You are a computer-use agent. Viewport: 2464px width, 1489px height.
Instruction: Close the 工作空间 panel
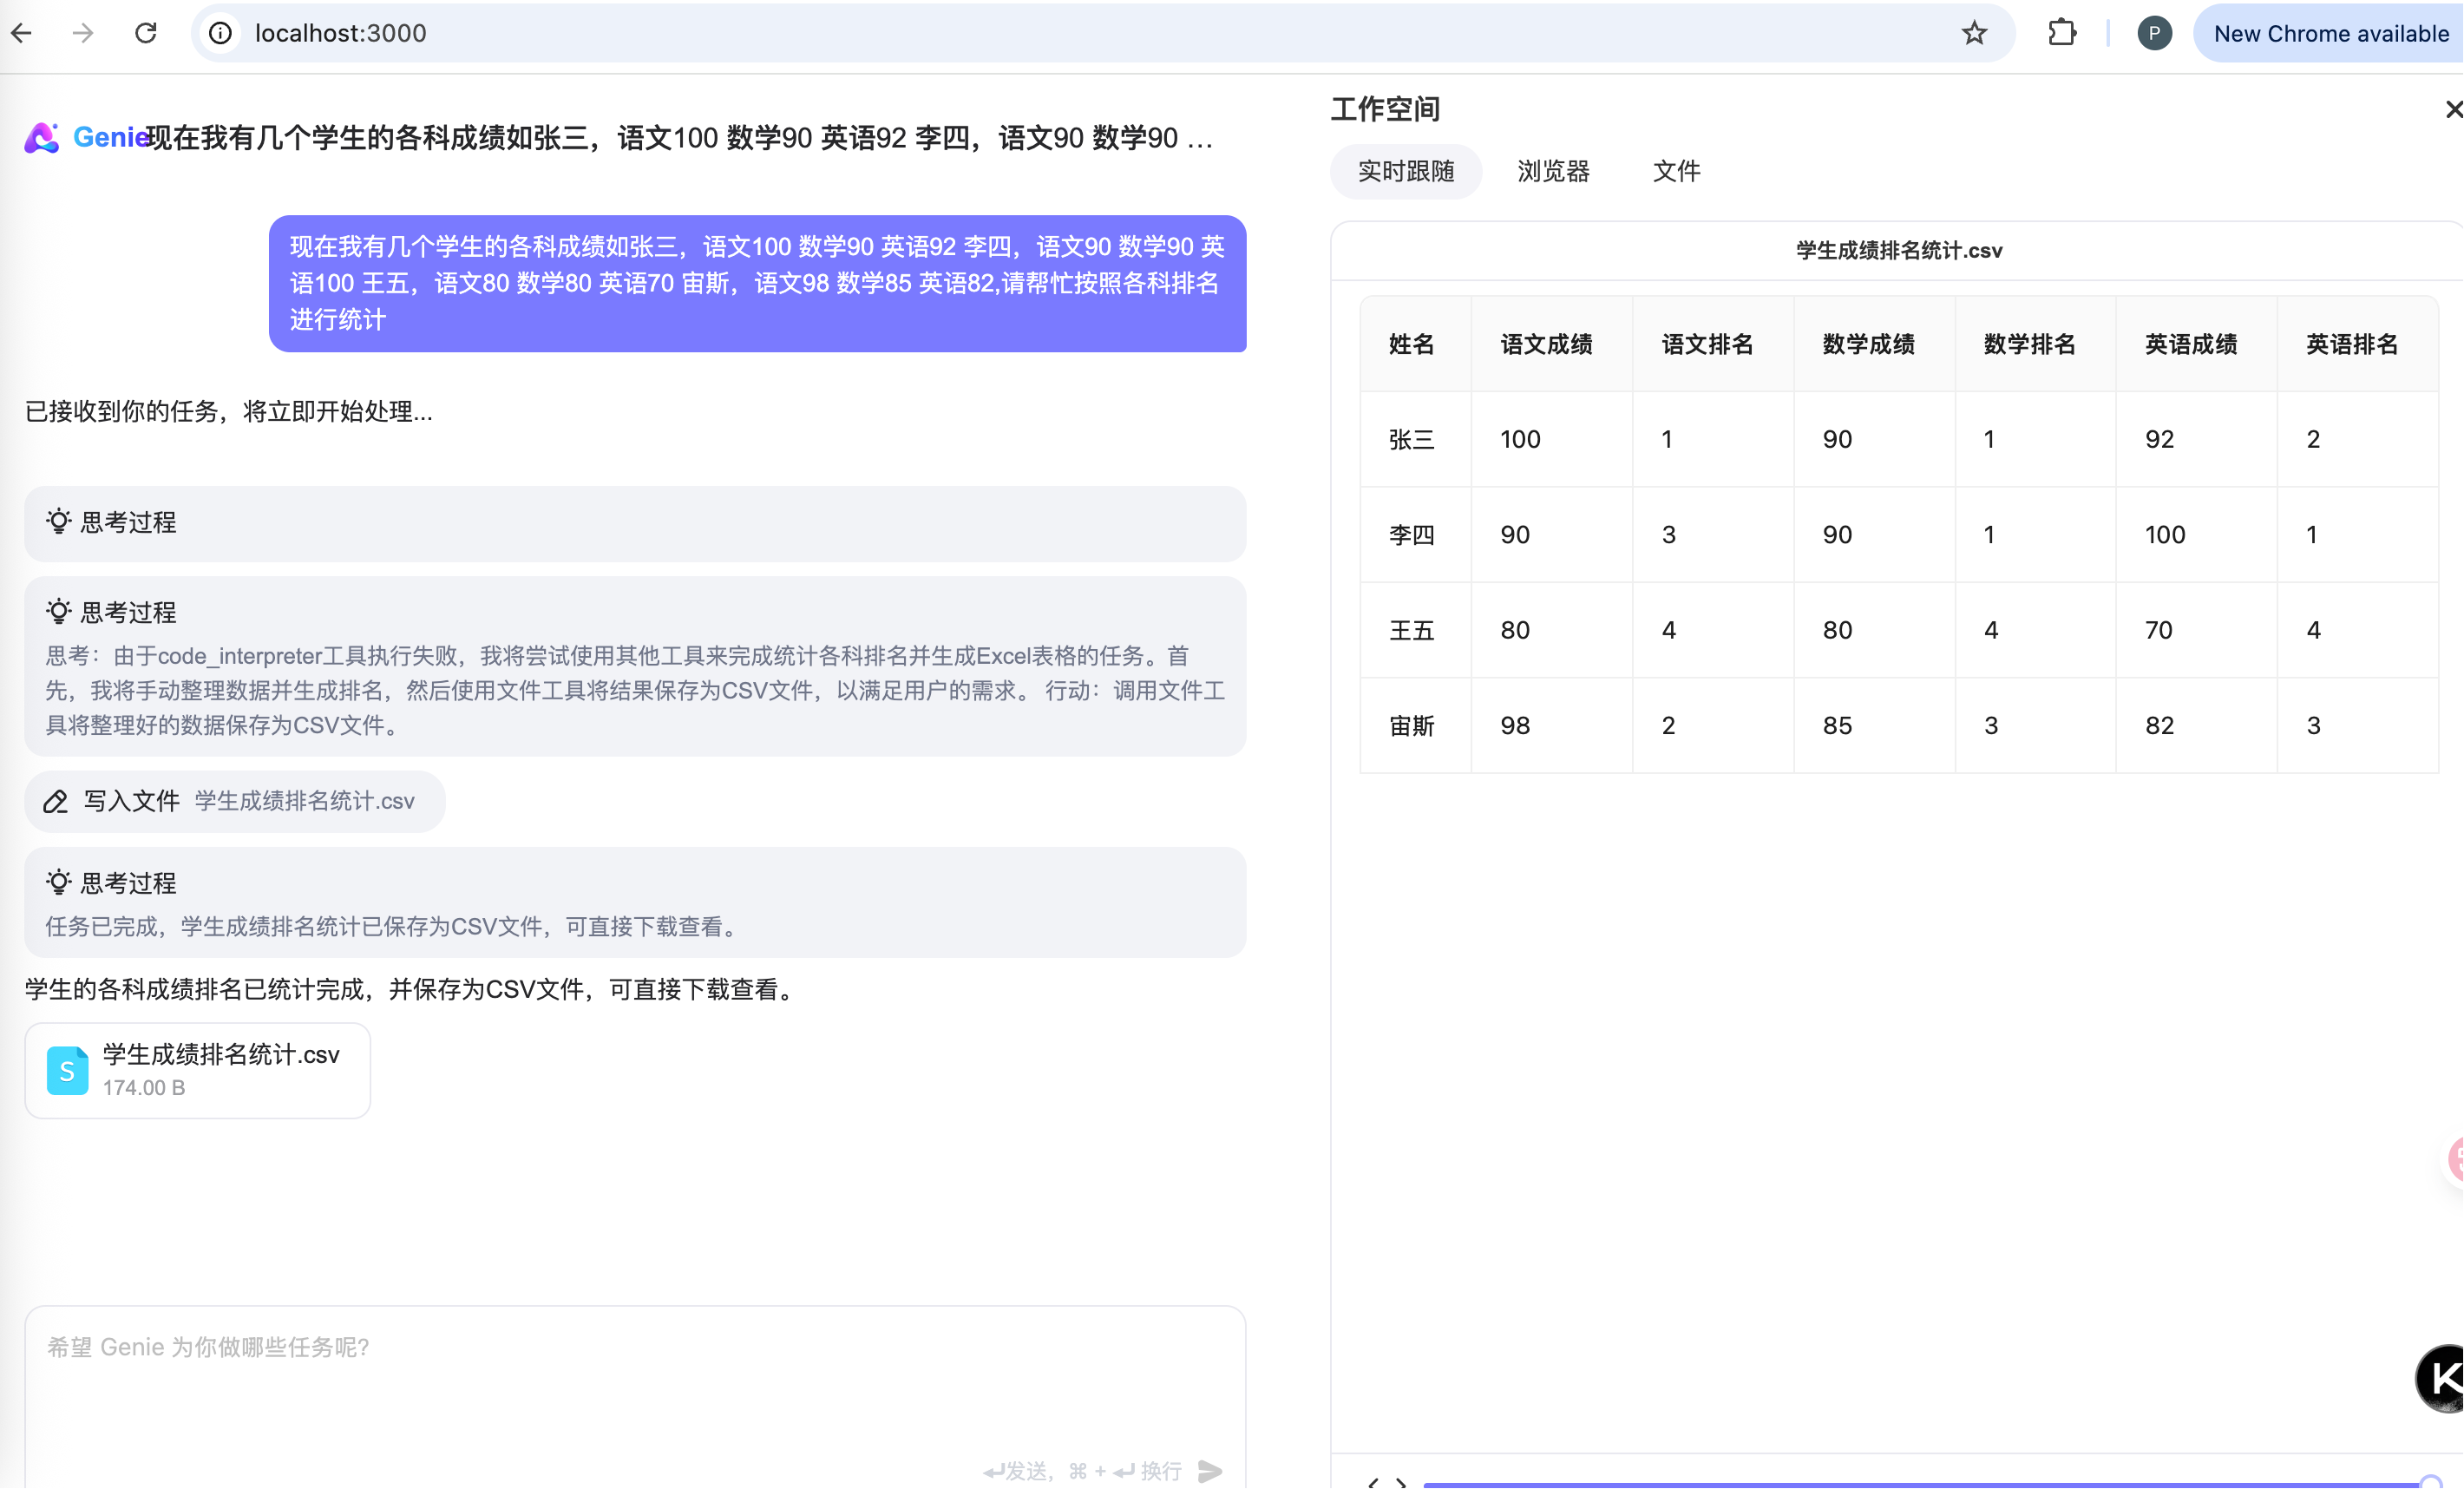coord(2453,109)
